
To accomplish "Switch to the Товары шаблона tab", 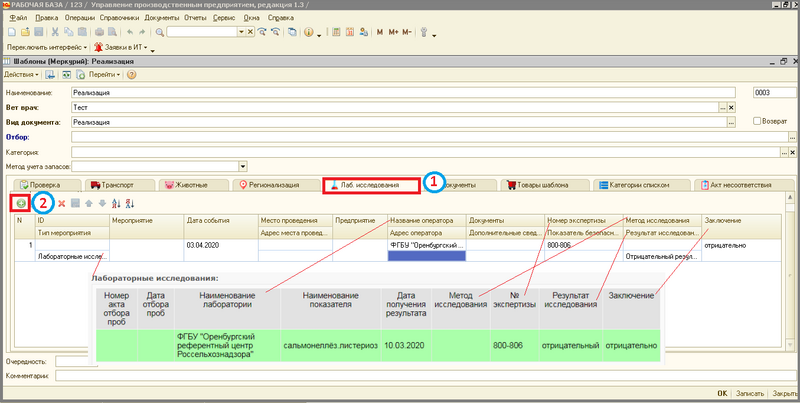I will [542, 185].
